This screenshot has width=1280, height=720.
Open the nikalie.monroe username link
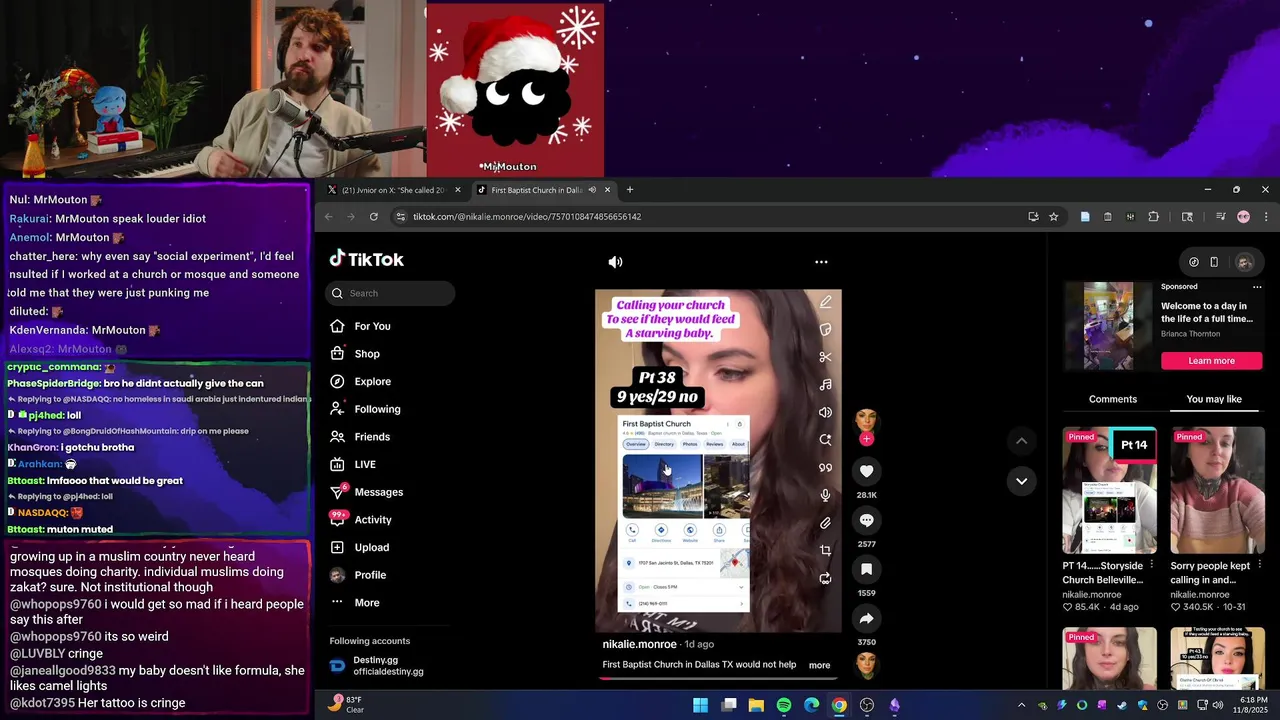pos(639,645)
